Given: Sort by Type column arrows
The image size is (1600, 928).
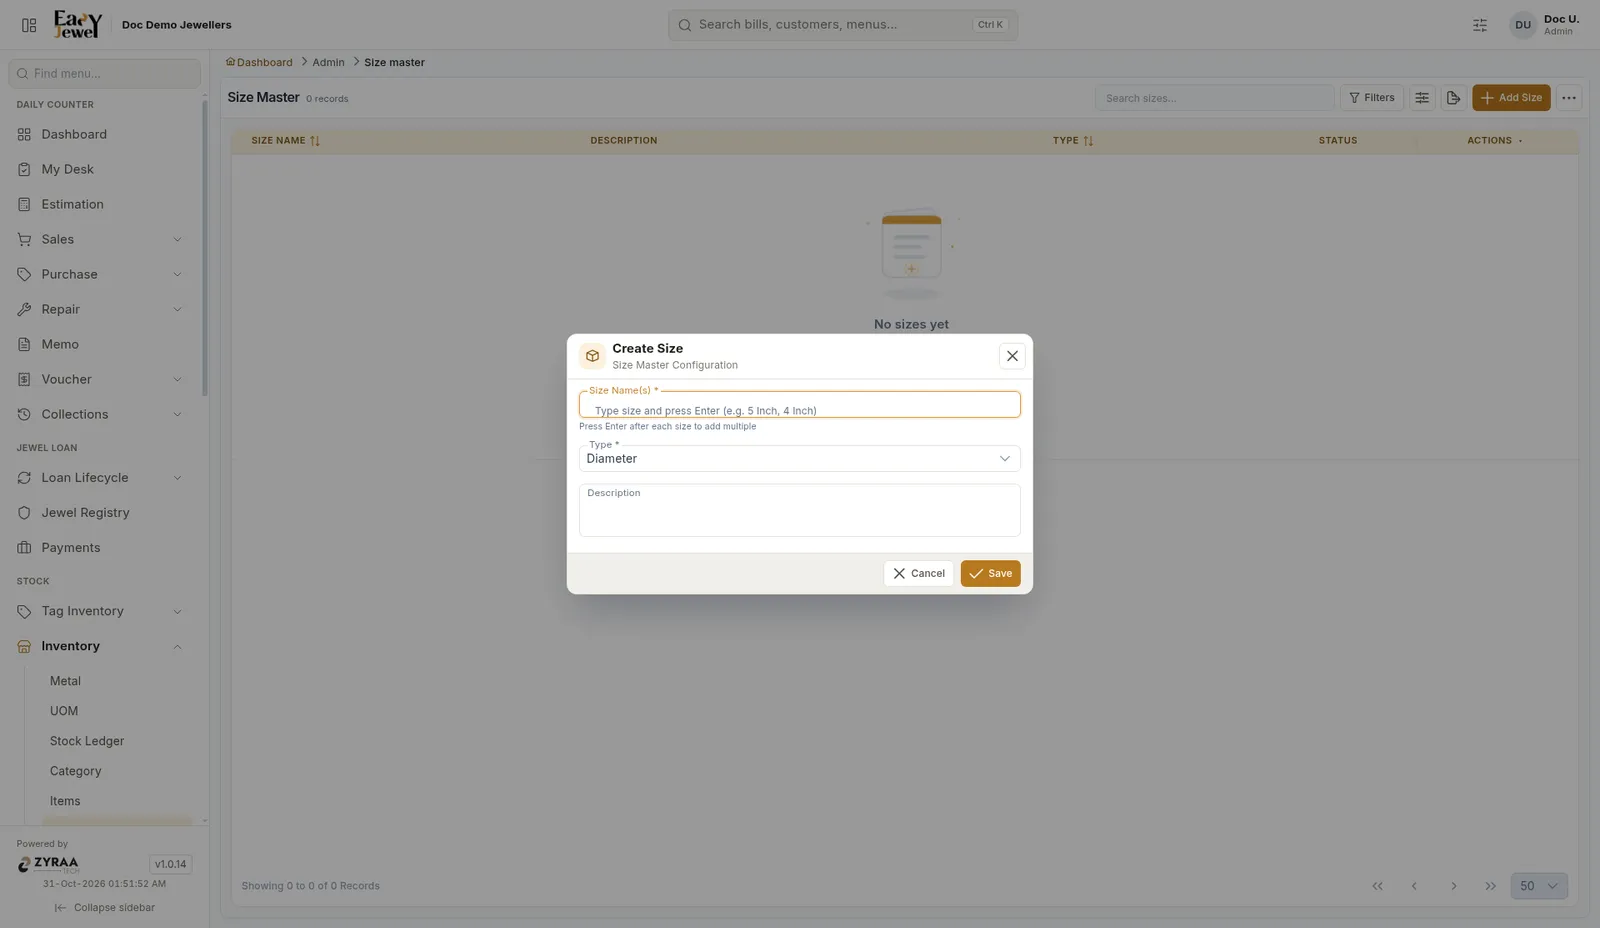Looking at the screenshot, I should [1088, 141].
